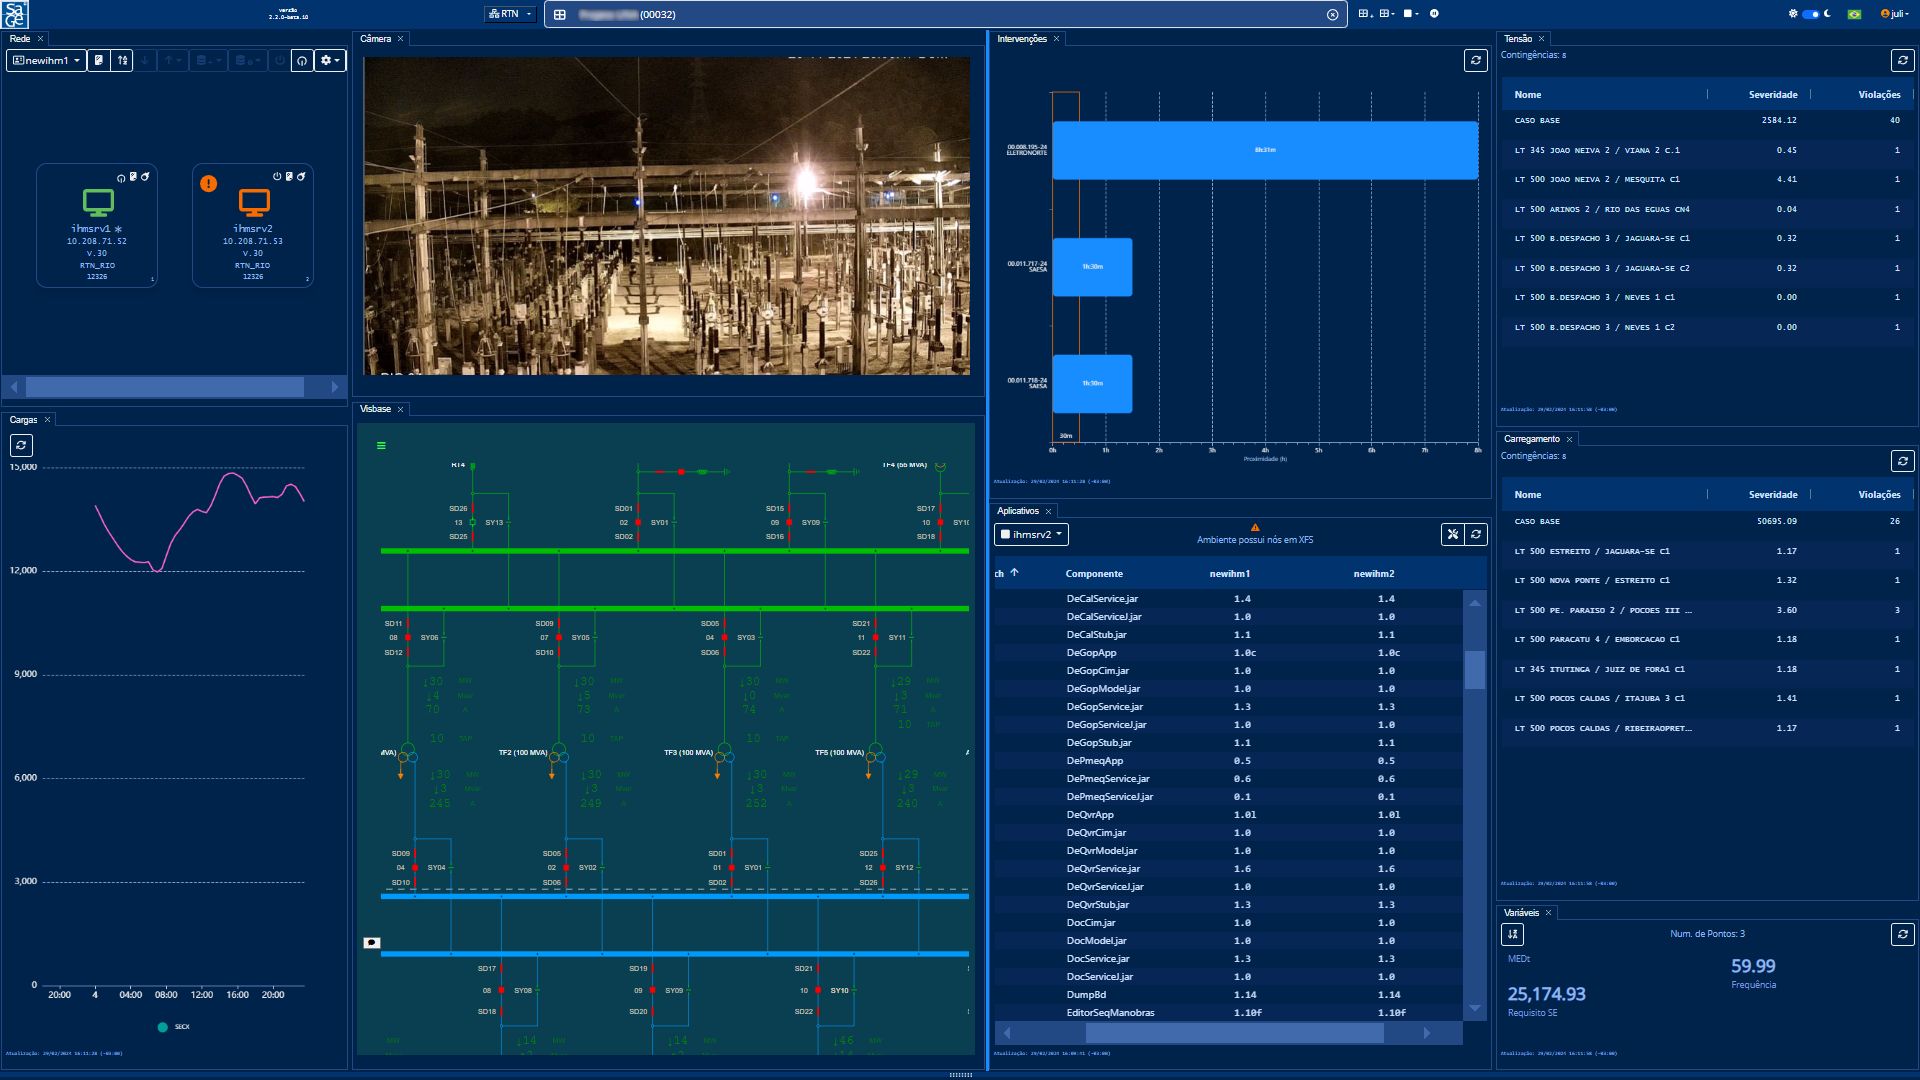1920x1080 pixels.
Task: Refresh the Cargas chart
Action: pos(22,446)
